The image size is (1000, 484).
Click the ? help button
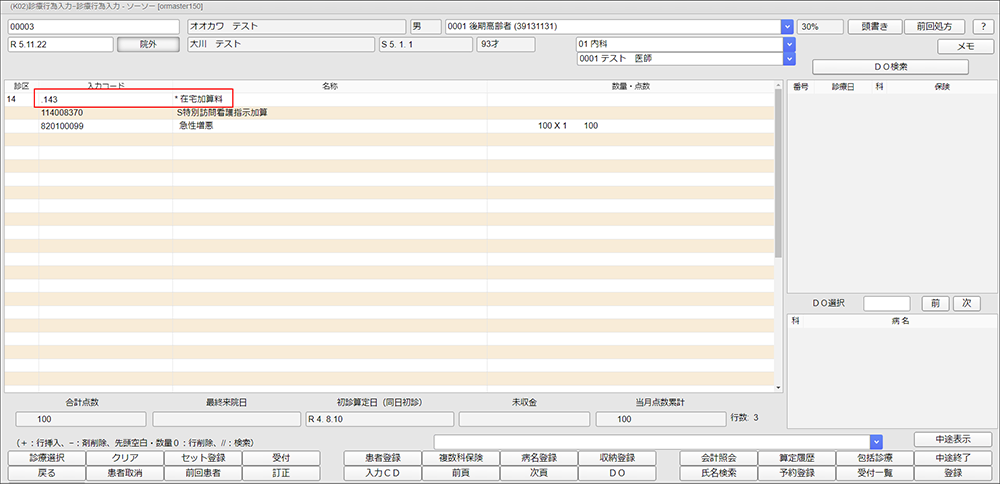[x=982, y=27]
